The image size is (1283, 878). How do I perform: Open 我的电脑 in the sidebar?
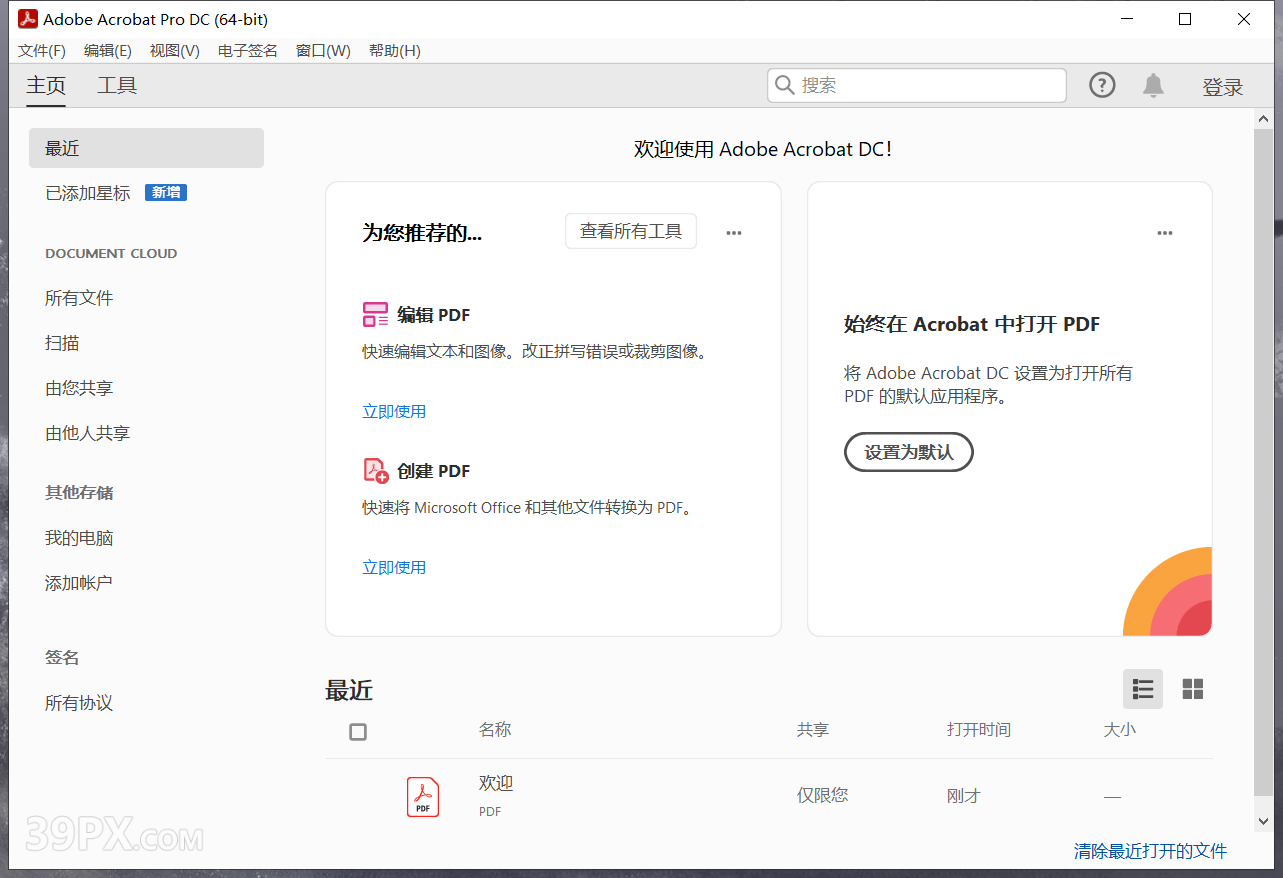pos(79,538)
